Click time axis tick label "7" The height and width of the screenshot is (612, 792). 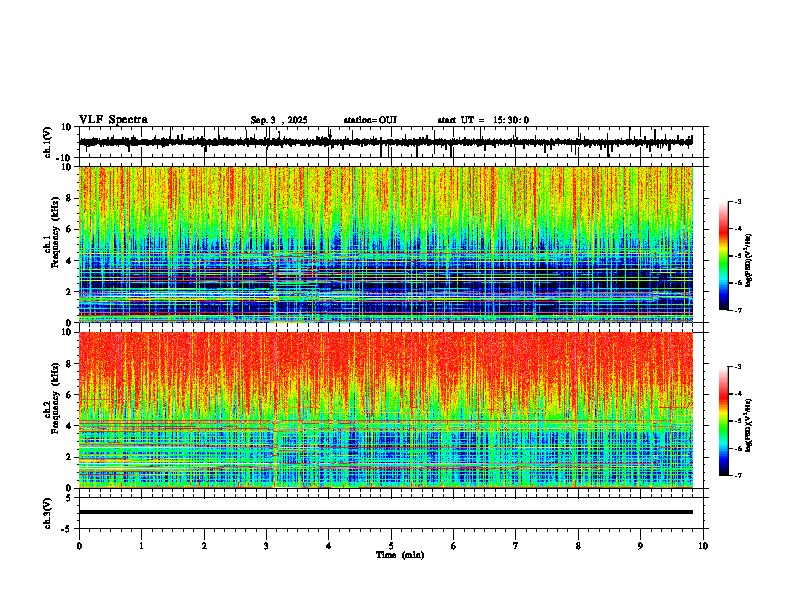pyautogui.click(x=516, y=546)
